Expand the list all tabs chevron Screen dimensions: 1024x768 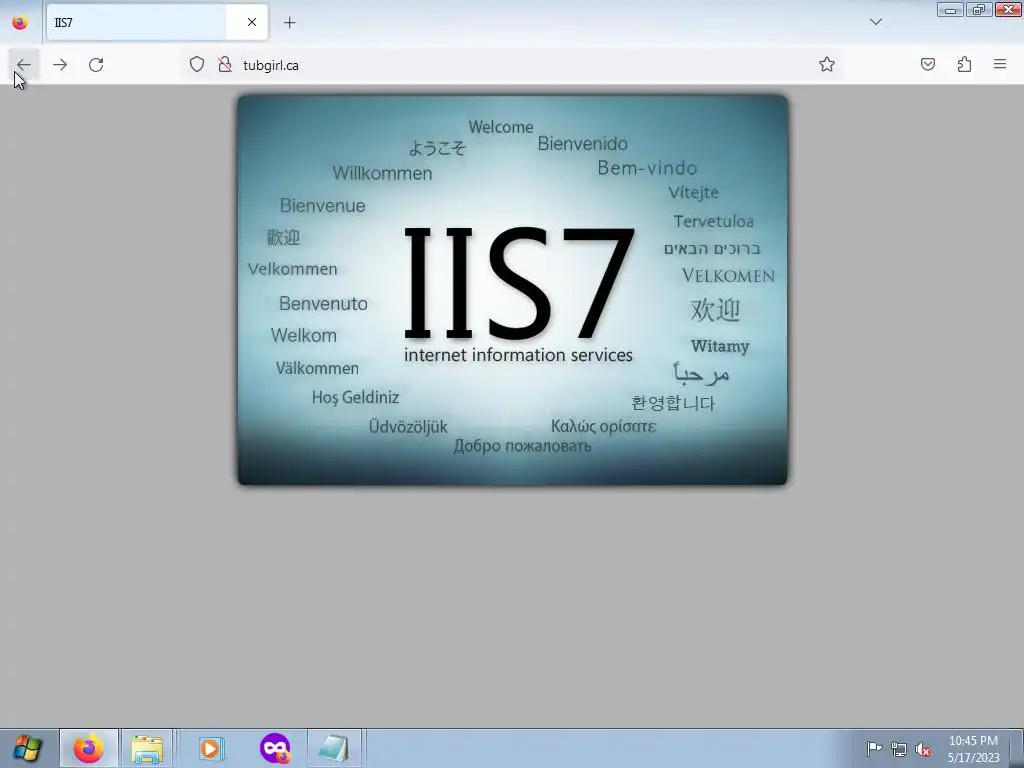(x=876, y=22)
